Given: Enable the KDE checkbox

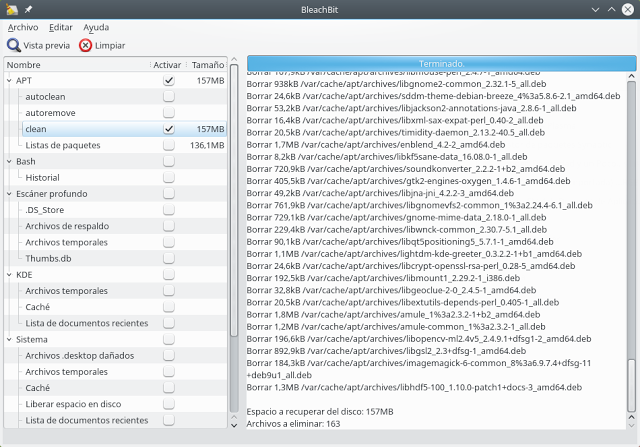Looking at the screenshot, I should (x=169, y=274).
